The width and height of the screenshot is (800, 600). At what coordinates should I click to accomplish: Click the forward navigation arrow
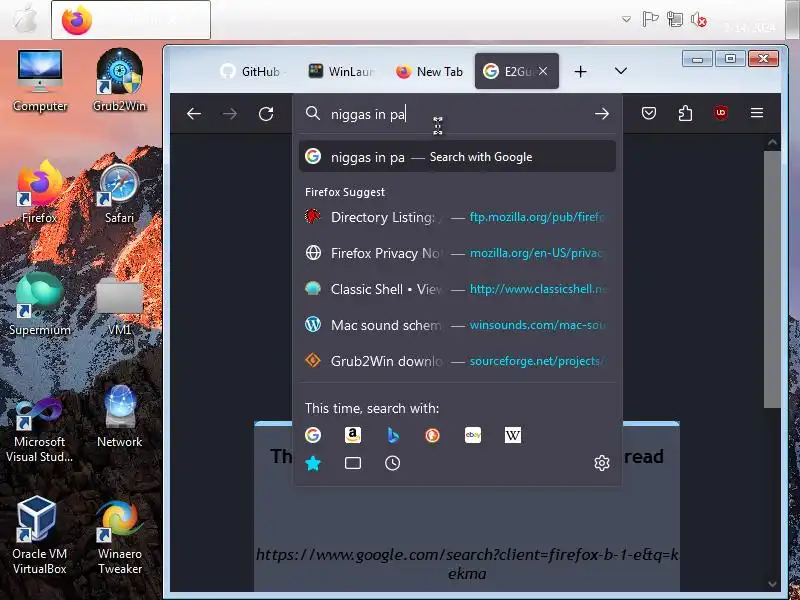tap(230, 113)
